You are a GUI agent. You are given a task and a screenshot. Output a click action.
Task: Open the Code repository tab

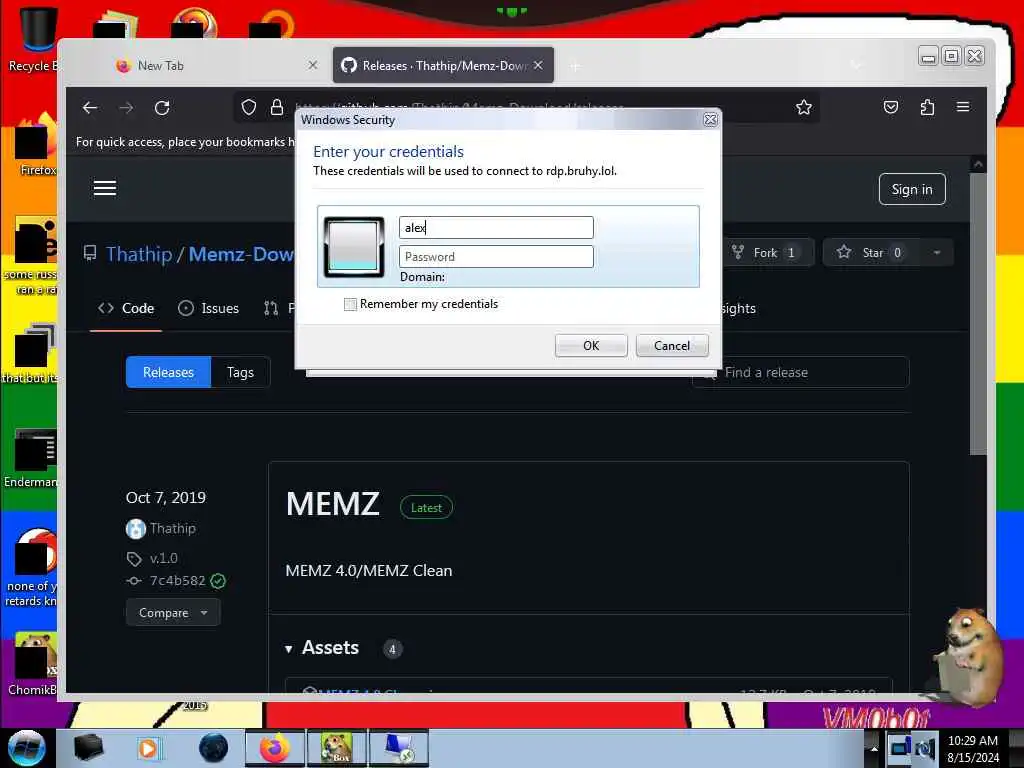[126, 308]
